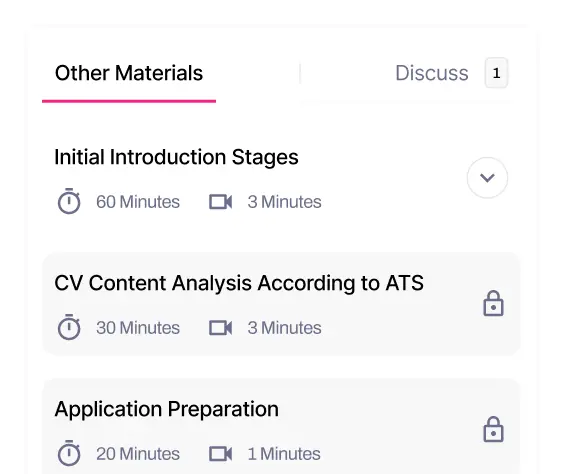Open the Application Preparation lesson title

[x=167, y=409]
